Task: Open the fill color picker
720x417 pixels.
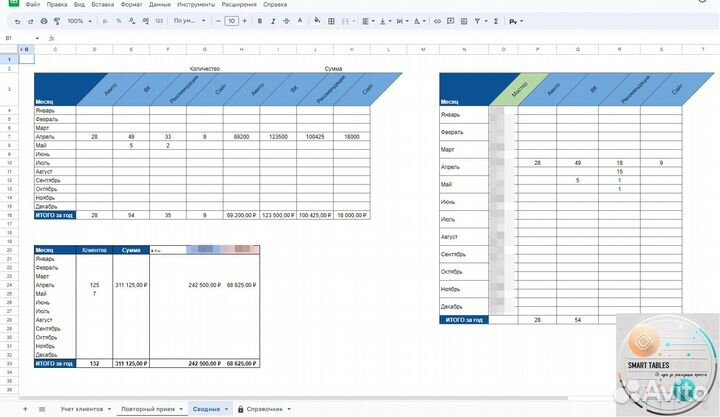Action: [x=317, y=21]
